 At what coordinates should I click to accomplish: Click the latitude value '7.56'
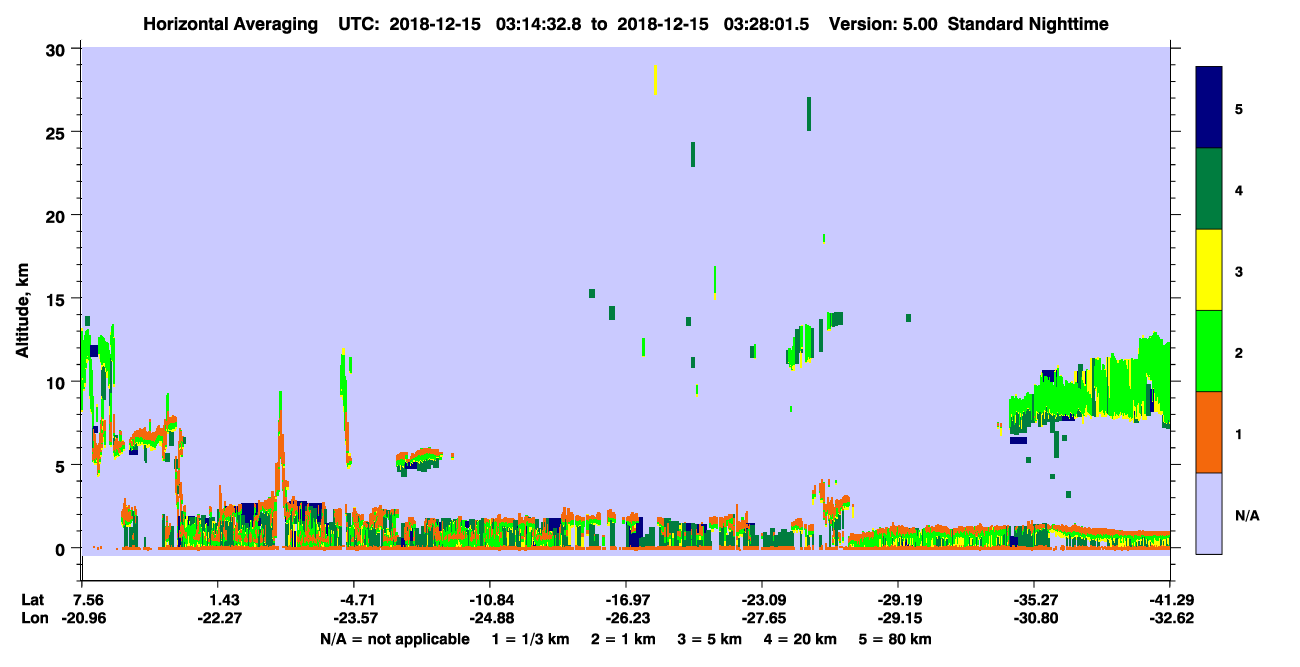tap(82, 600)
